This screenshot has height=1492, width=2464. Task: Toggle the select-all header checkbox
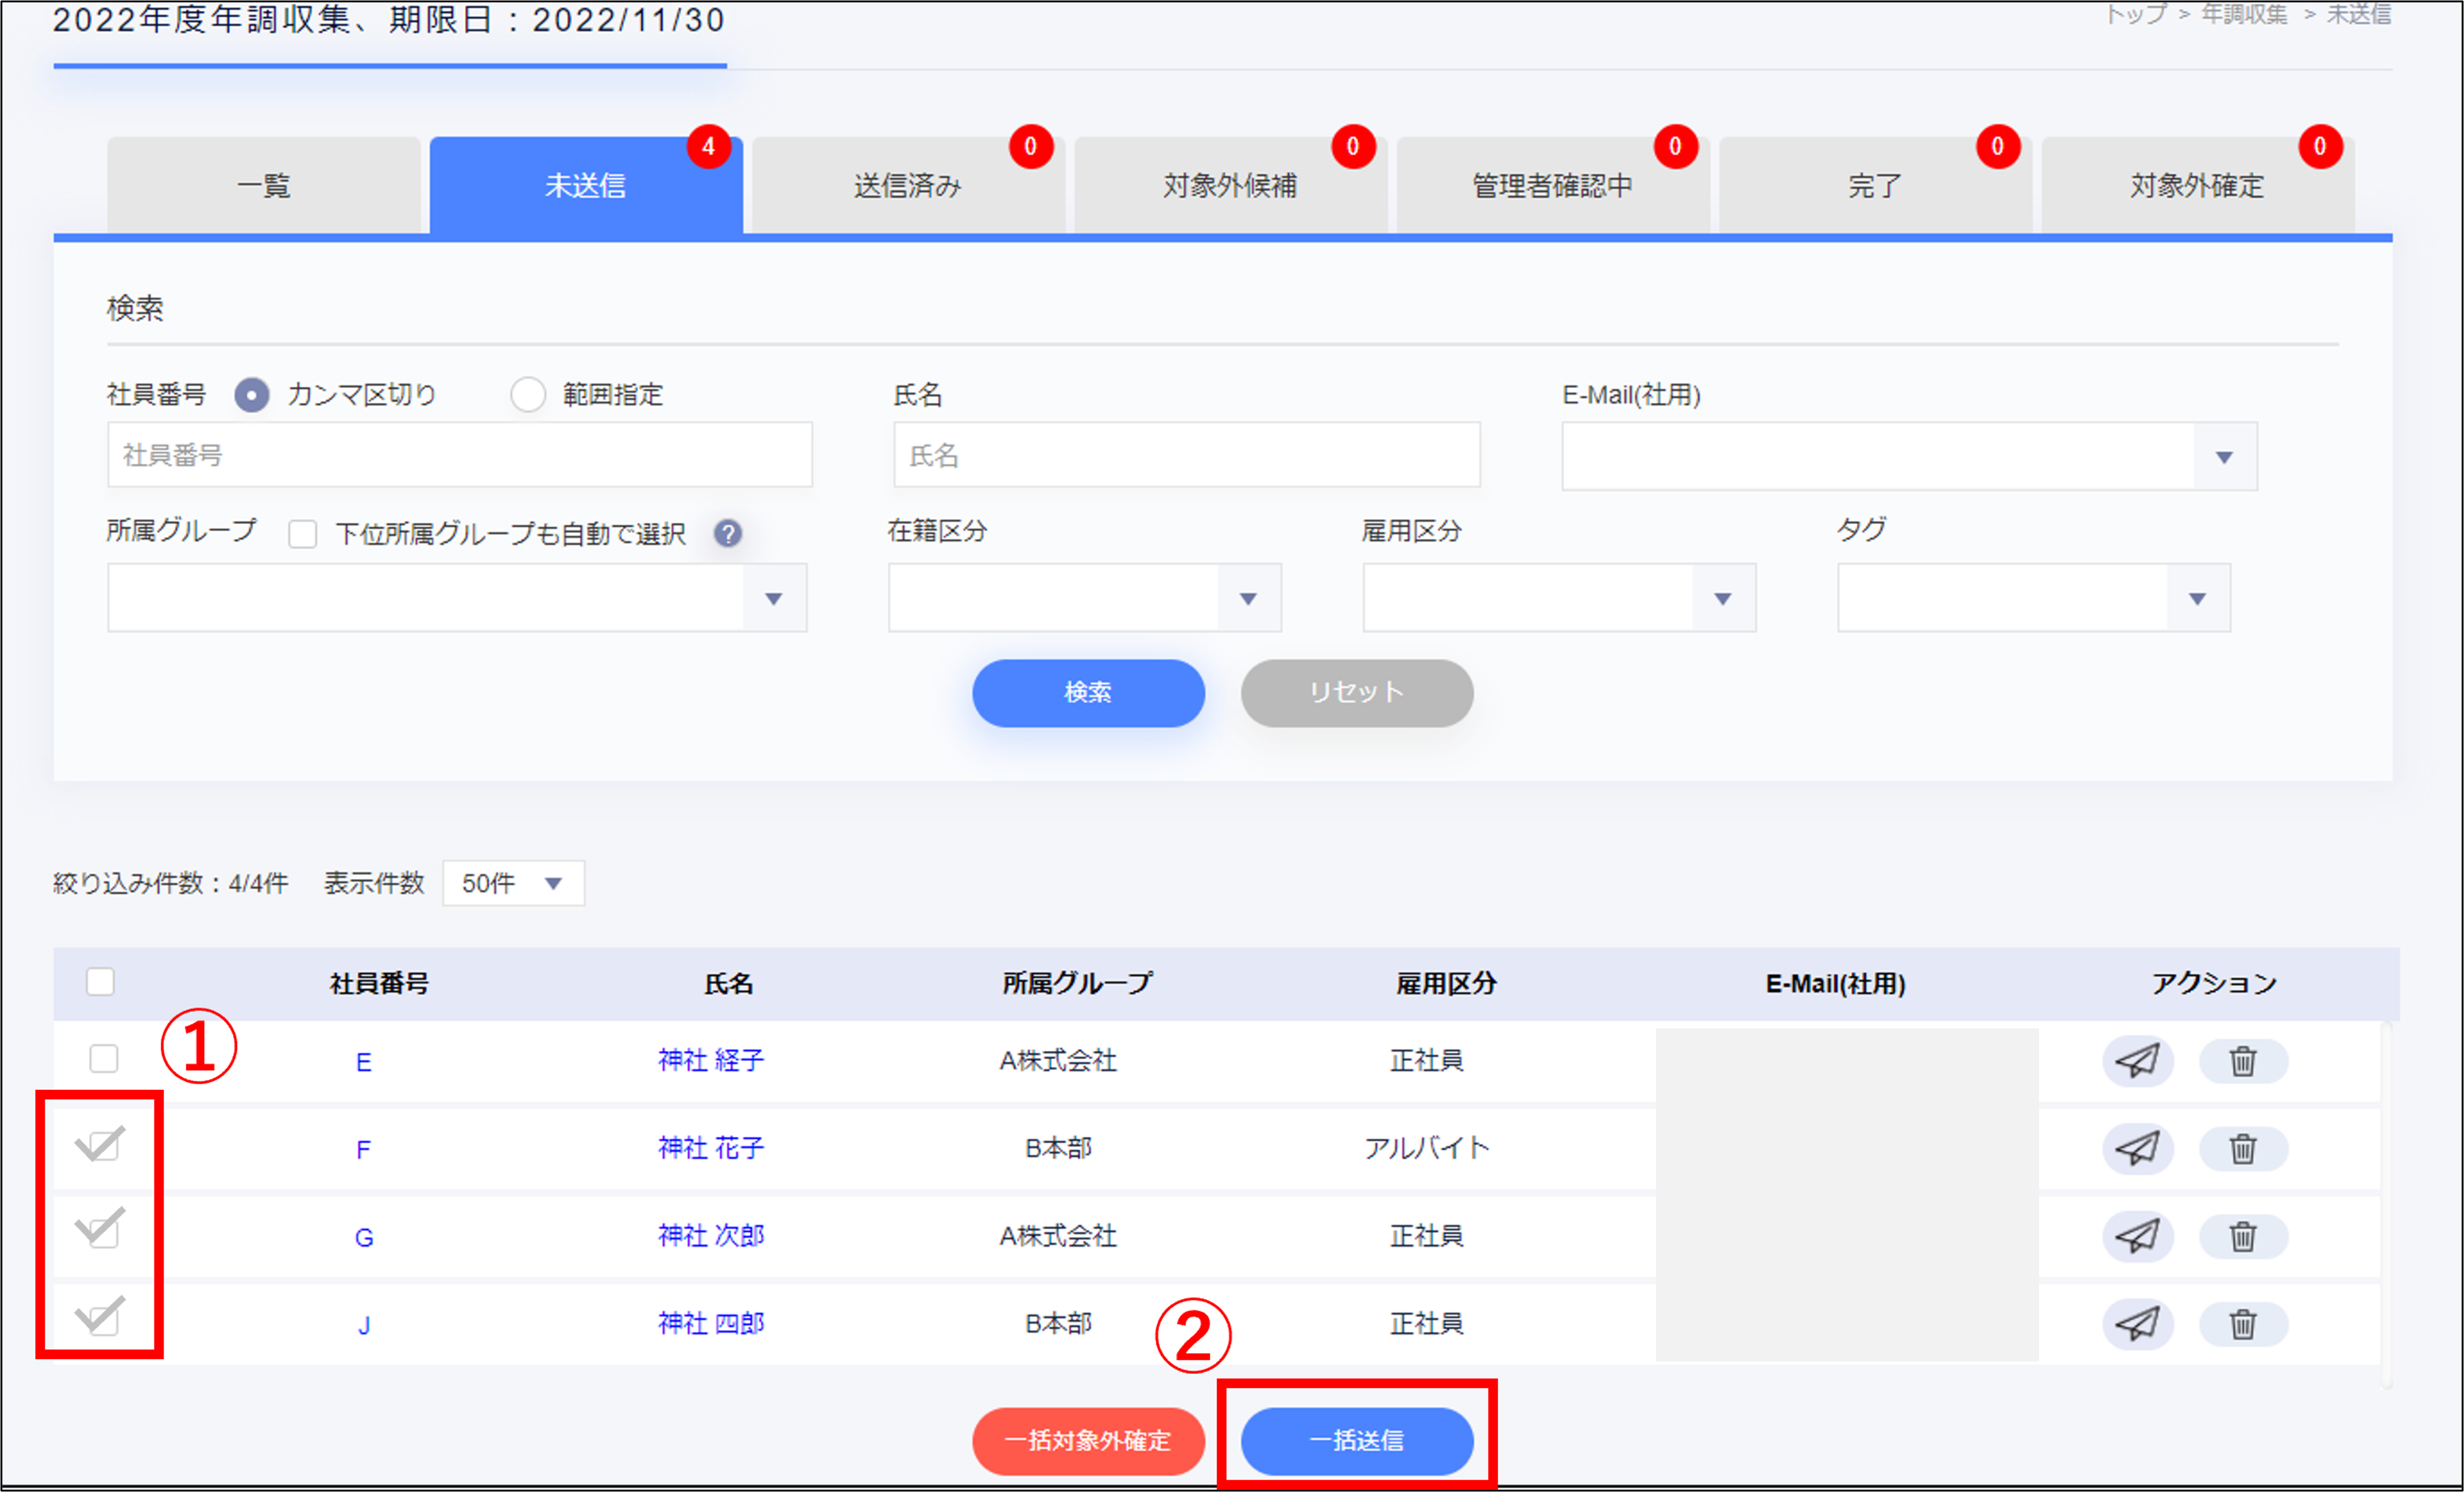coord(100,981)
